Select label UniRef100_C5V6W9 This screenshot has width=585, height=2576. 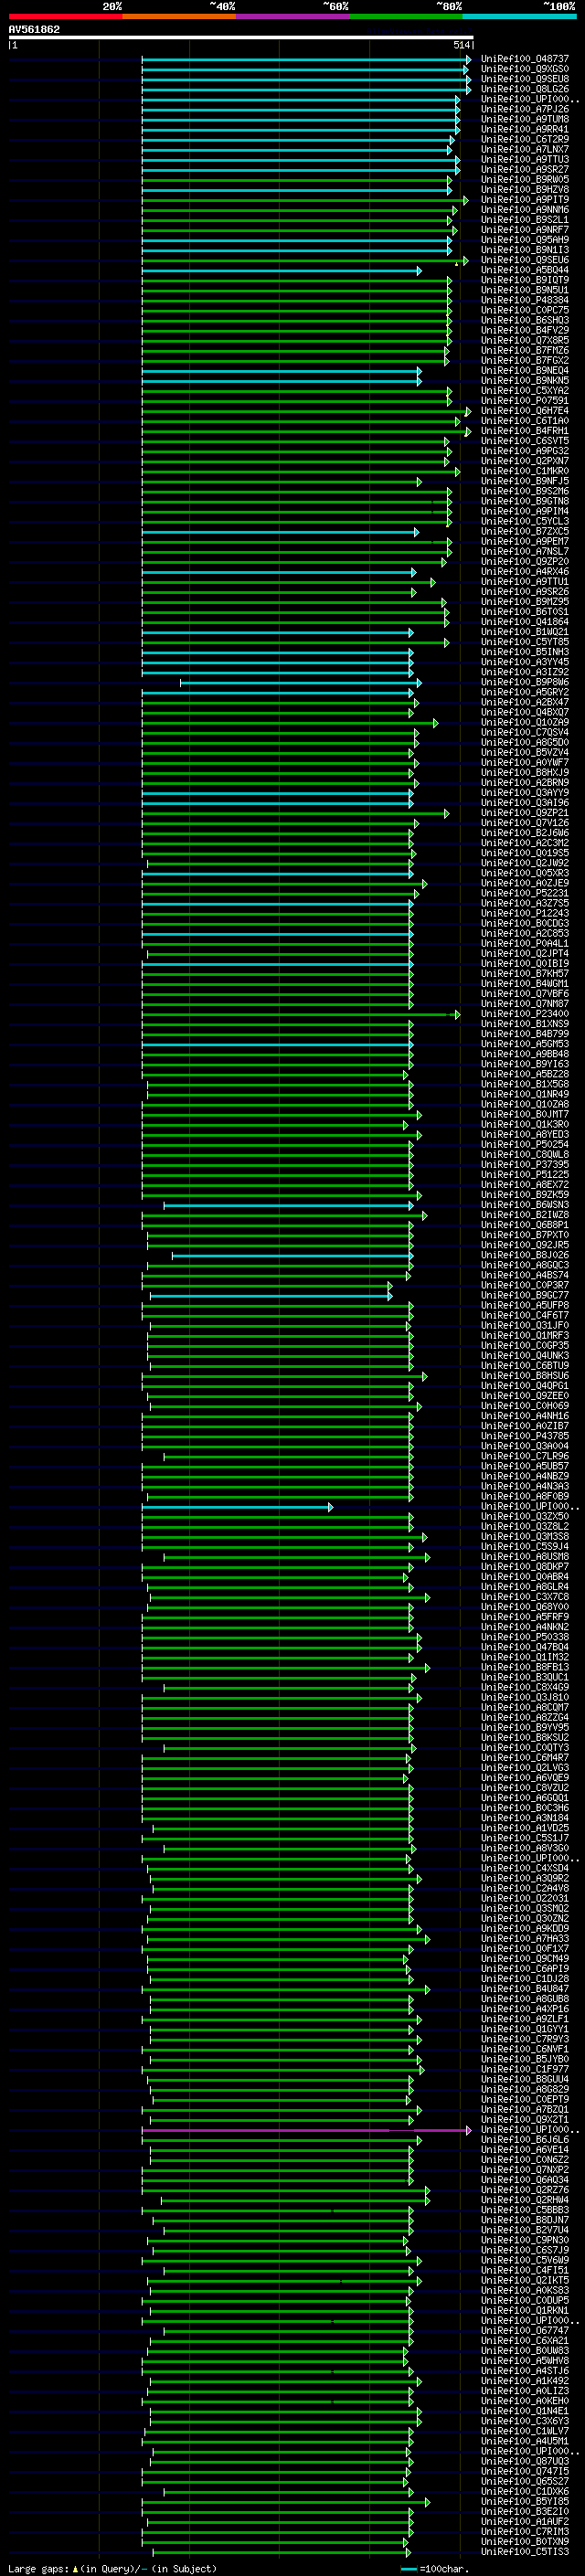pos(525,2260)
